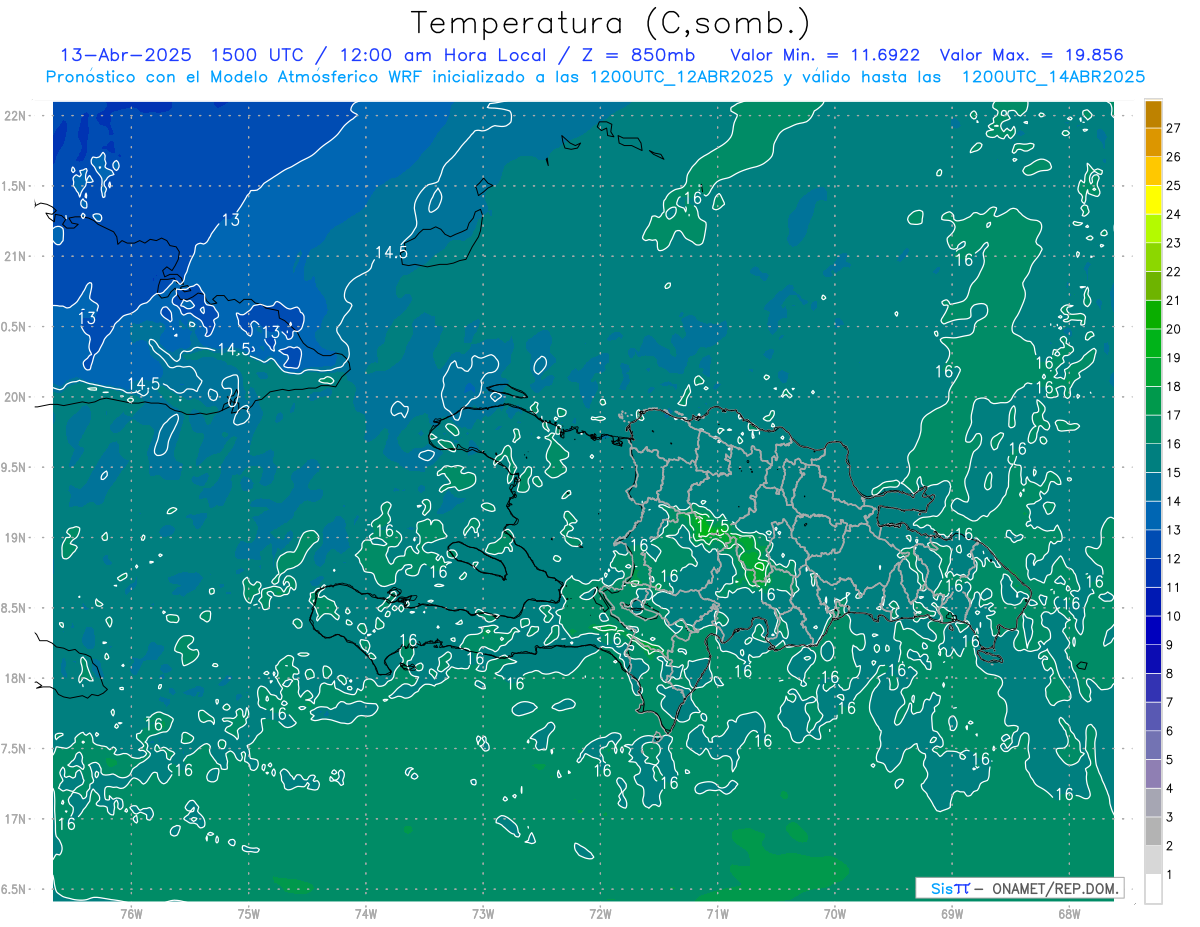1200x927 pixels.
Task: Click the yellow swatch in the color scale
Action: tap(1153, 200)
